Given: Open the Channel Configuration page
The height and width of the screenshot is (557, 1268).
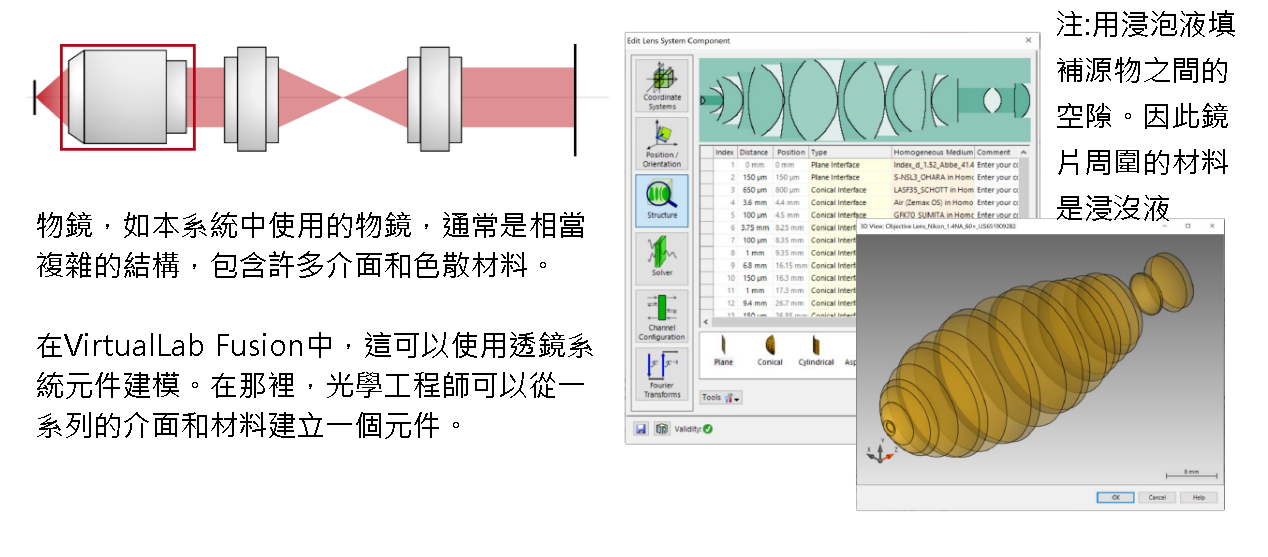Looking at the screenshot, I should 661,316.
